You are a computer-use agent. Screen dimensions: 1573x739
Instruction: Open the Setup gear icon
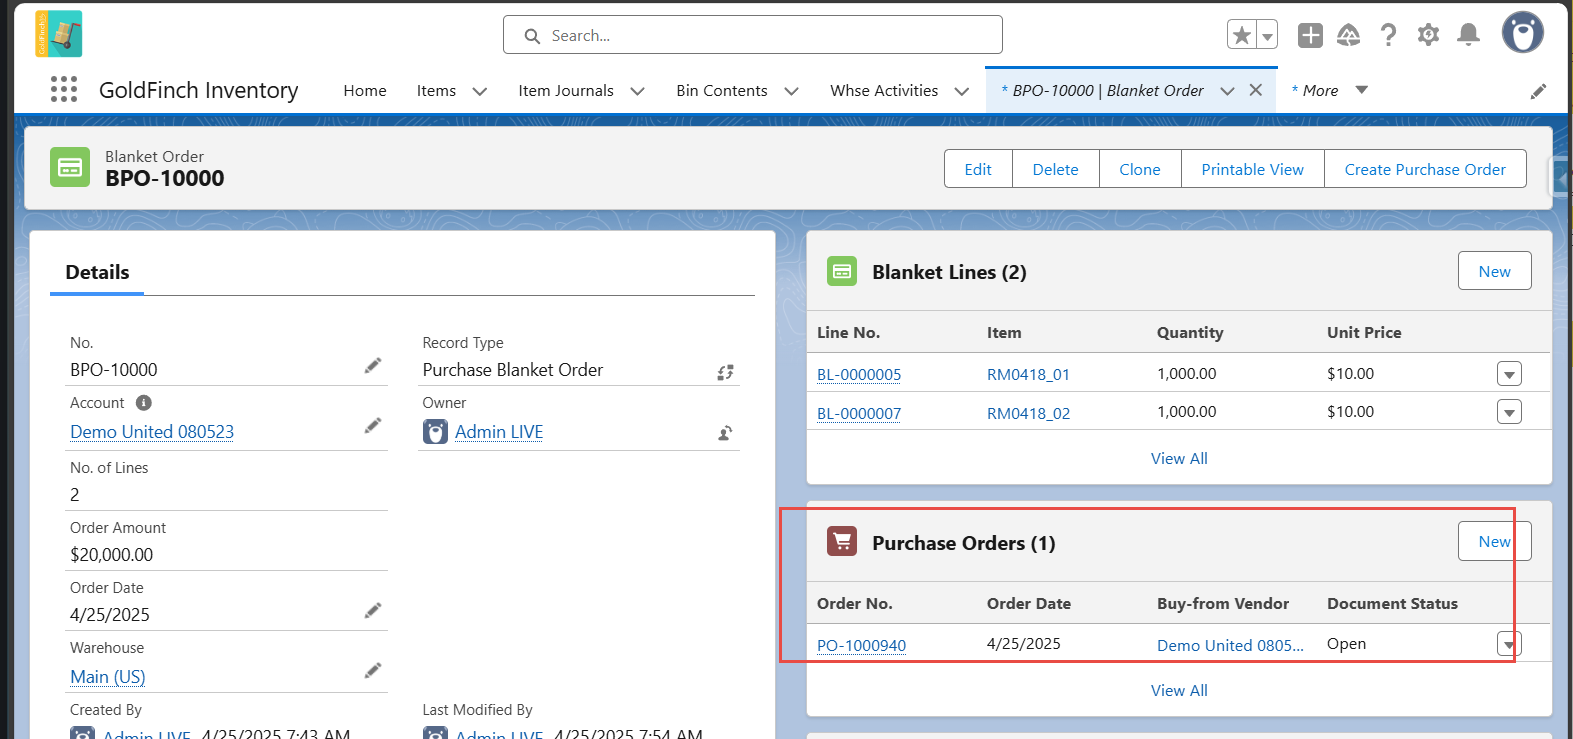point(1428,35)
